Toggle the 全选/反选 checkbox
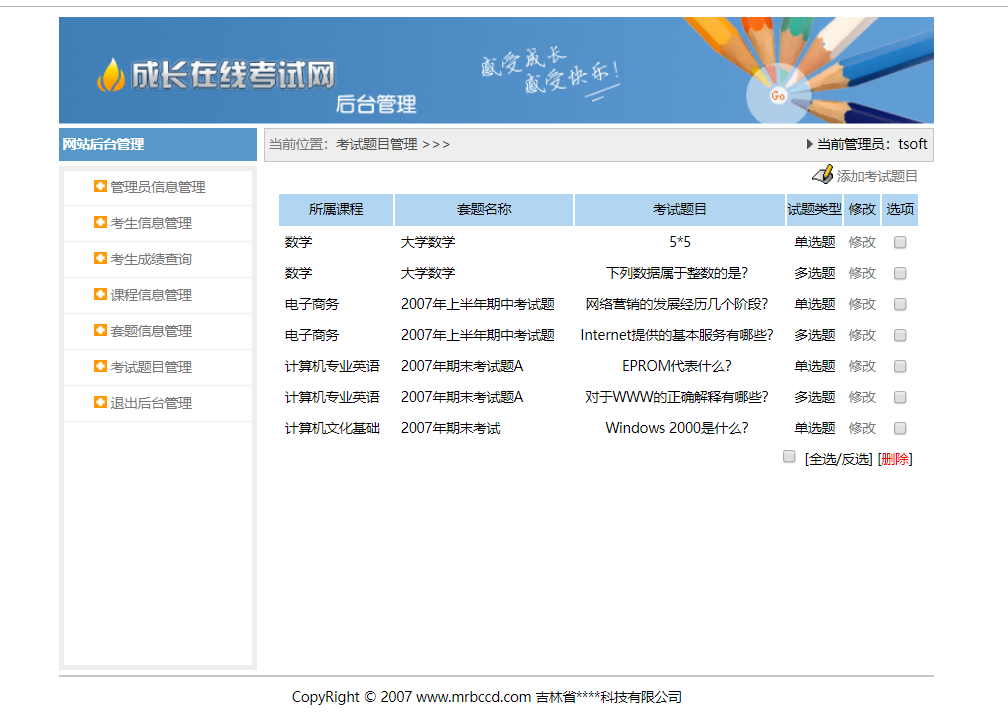The height and width of the screenshot is (713, 1008). tap(789, 456)
